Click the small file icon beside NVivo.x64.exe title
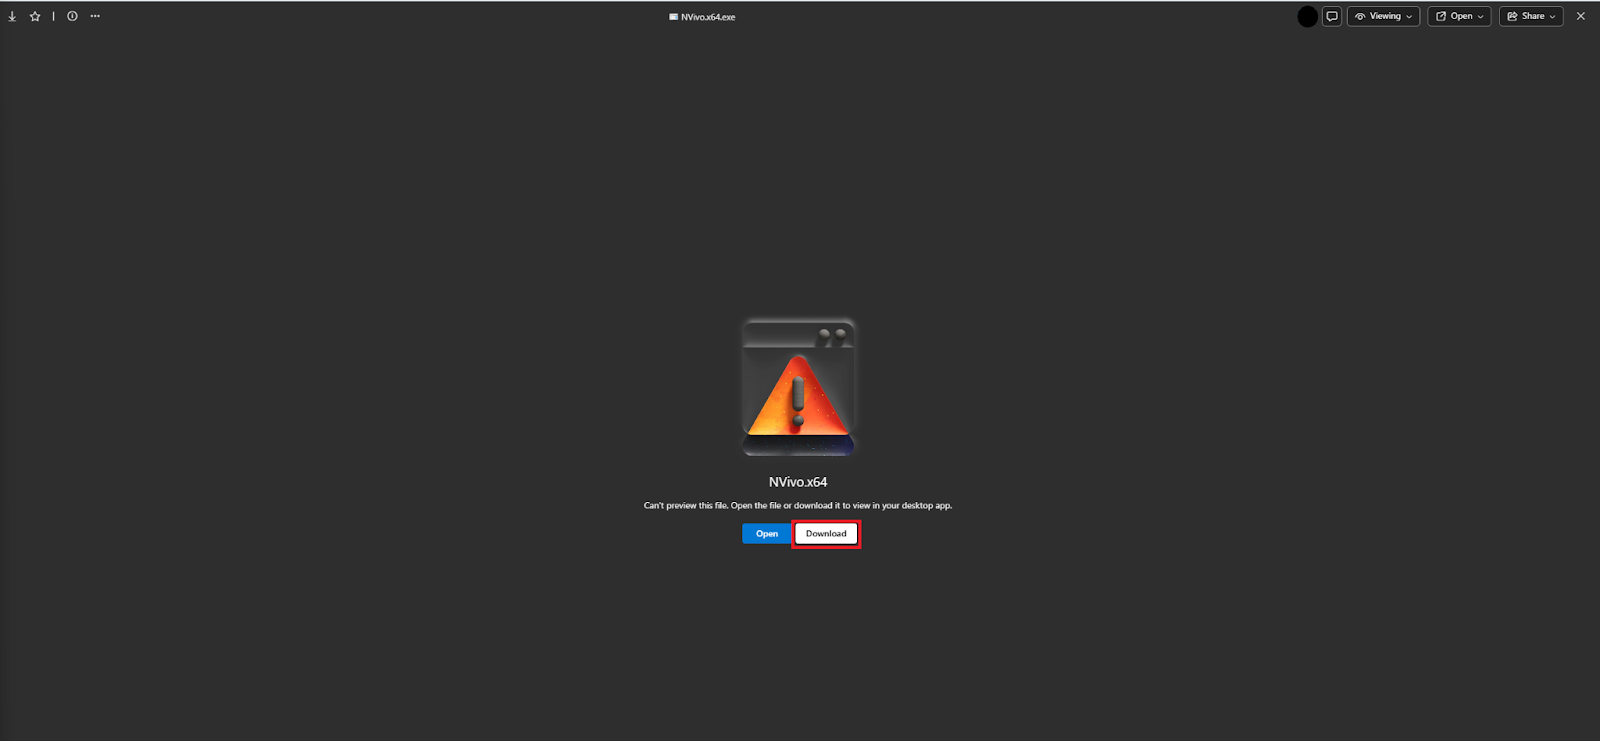 point(673,17)
